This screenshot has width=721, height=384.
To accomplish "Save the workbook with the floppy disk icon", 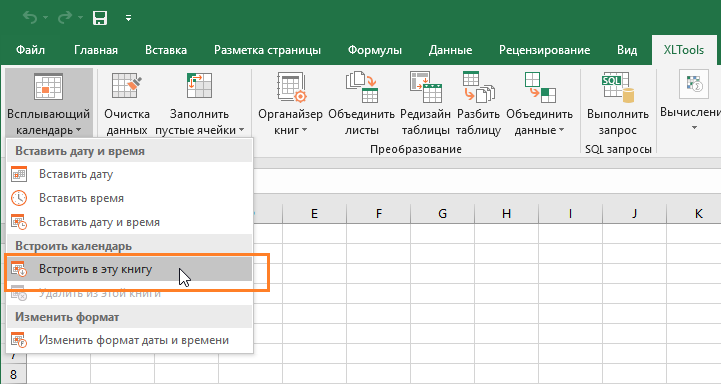I will [100, 18].
